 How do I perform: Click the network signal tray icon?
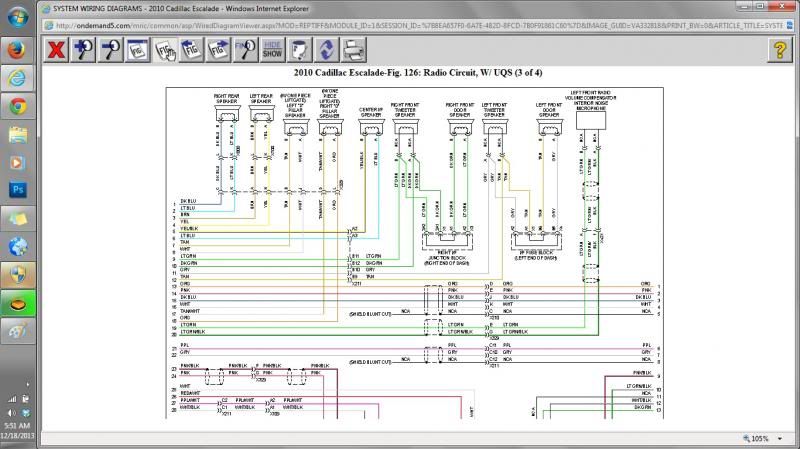point(12,398)
